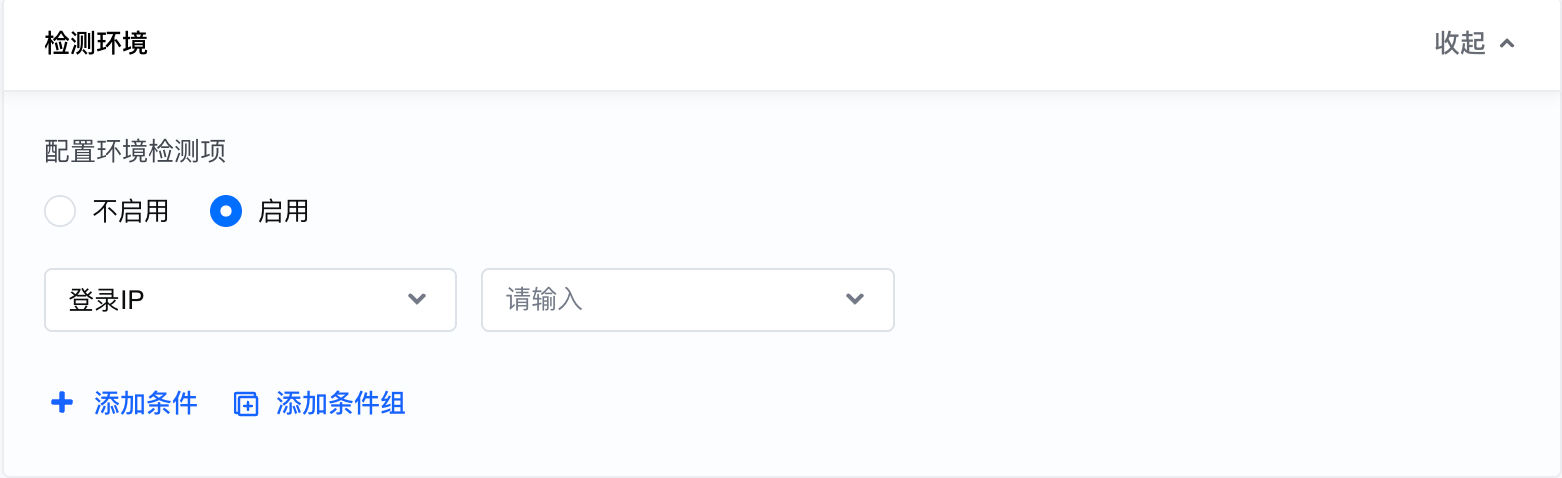1562x478 pixels.
Task: Open the 登录IP dropdown
Action: (250, 299)
